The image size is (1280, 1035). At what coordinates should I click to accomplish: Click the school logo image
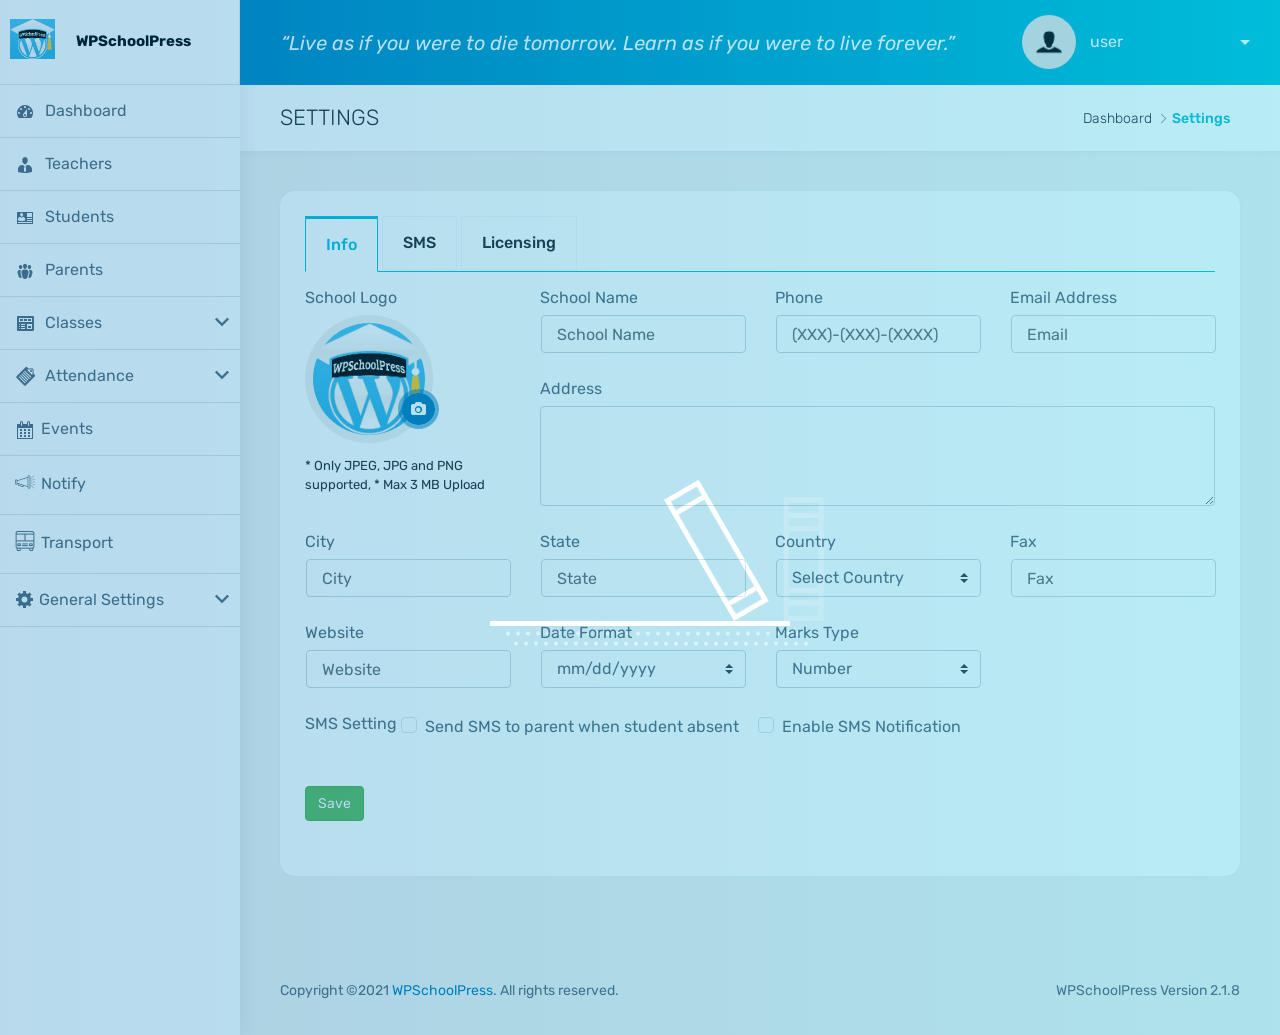point(369,379)
